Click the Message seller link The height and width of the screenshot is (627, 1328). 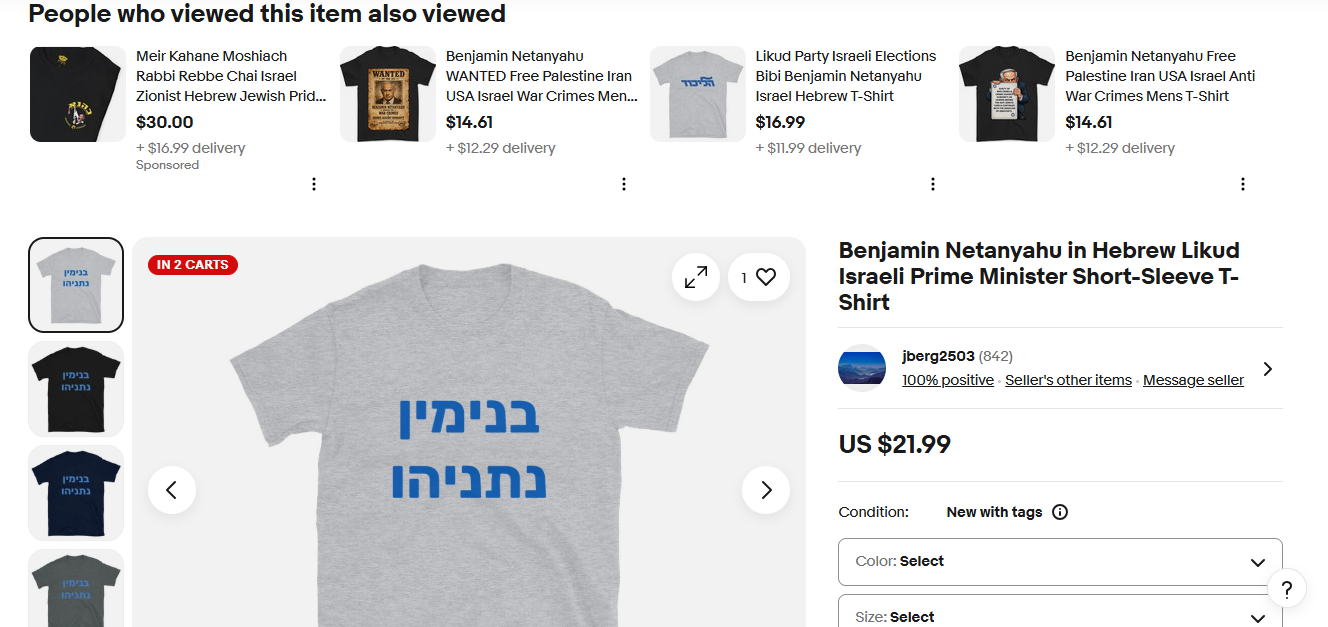(1193, 380)
